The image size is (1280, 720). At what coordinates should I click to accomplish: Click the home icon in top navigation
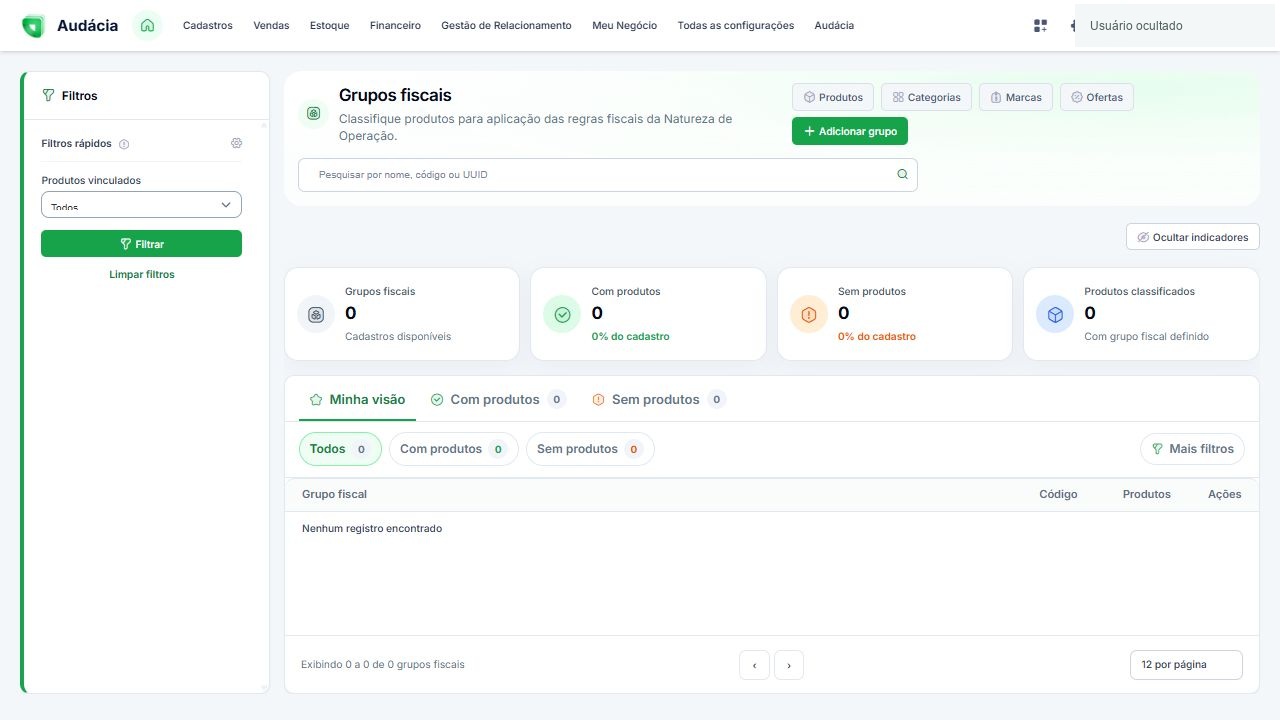tap(148, 26)
